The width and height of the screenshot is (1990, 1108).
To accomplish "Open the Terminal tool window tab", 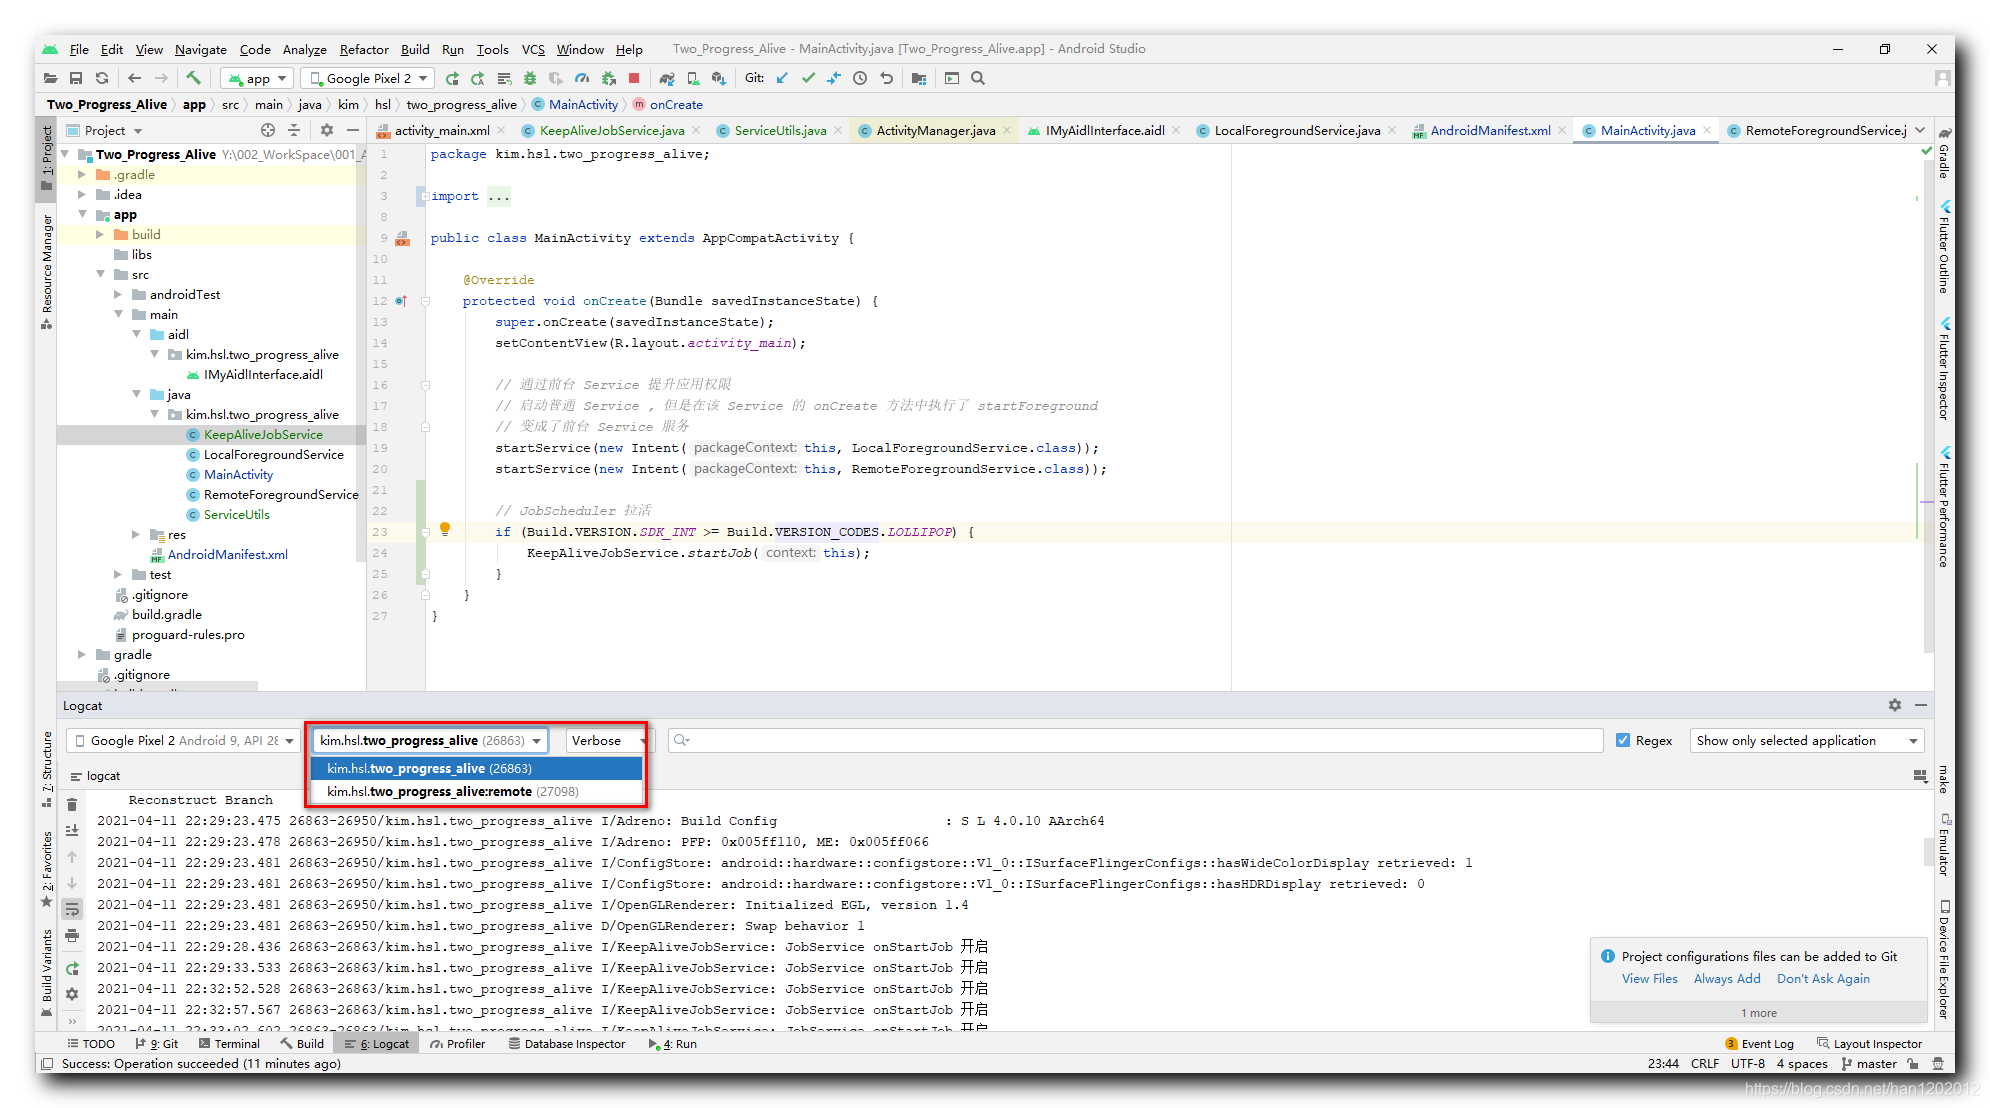I will 229,1043.
